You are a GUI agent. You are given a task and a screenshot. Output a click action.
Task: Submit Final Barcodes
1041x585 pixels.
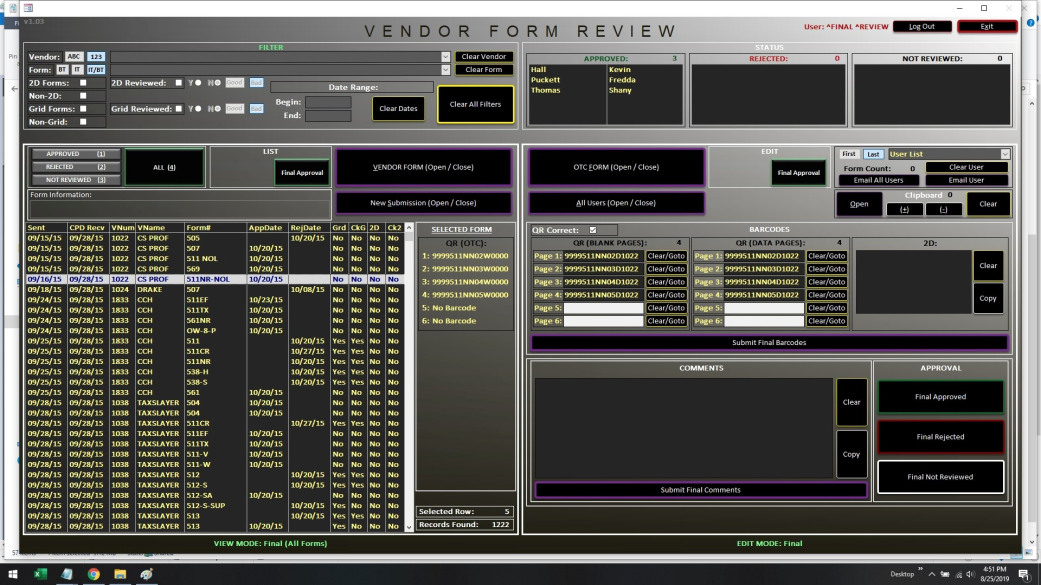(769, 342)
